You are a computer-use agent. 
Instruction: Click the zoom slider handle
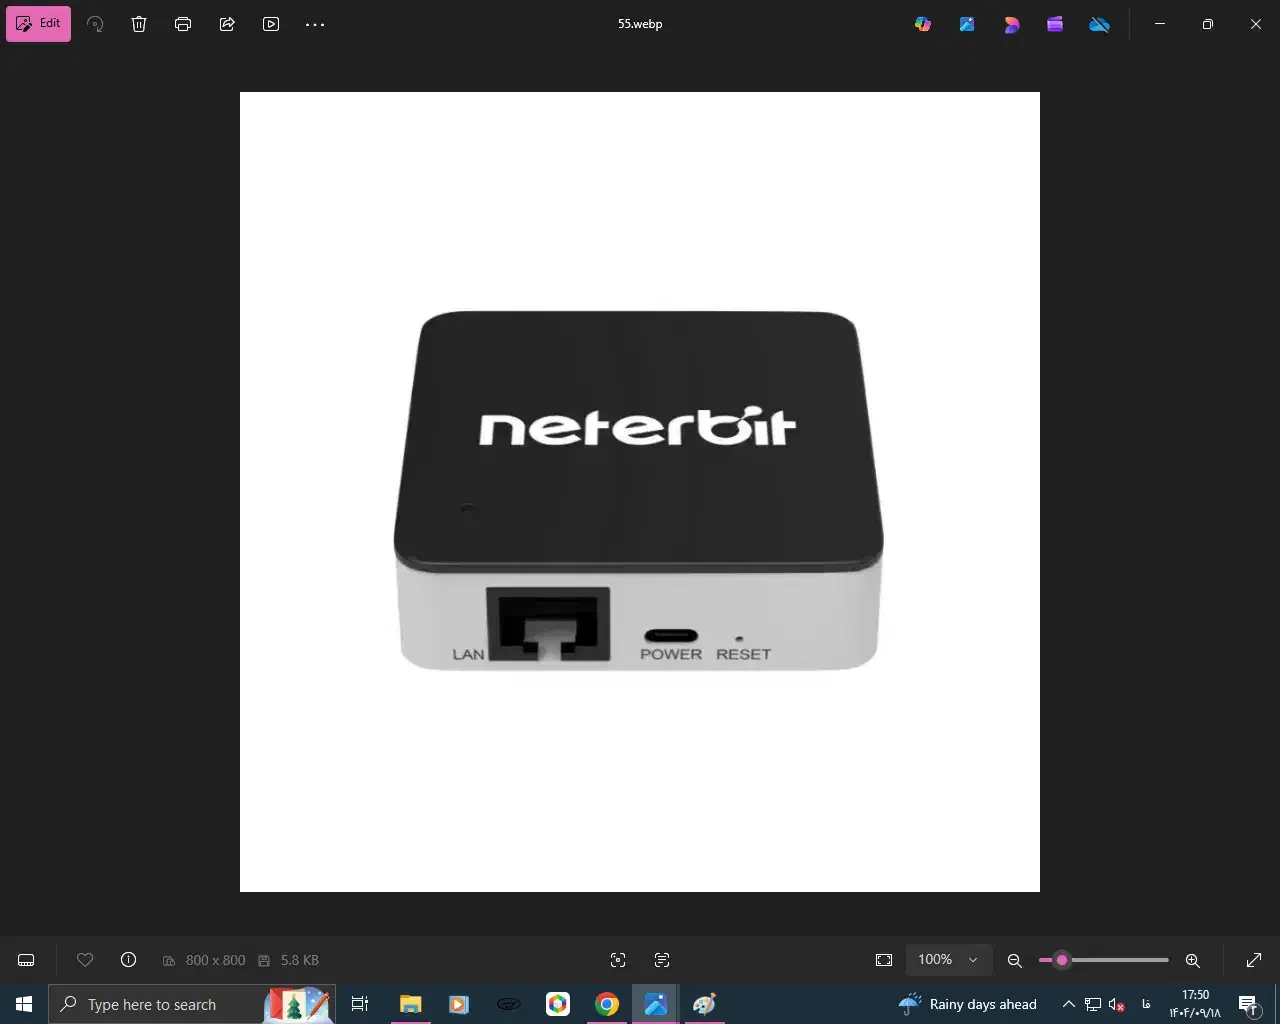click(x=1062, y=960)
